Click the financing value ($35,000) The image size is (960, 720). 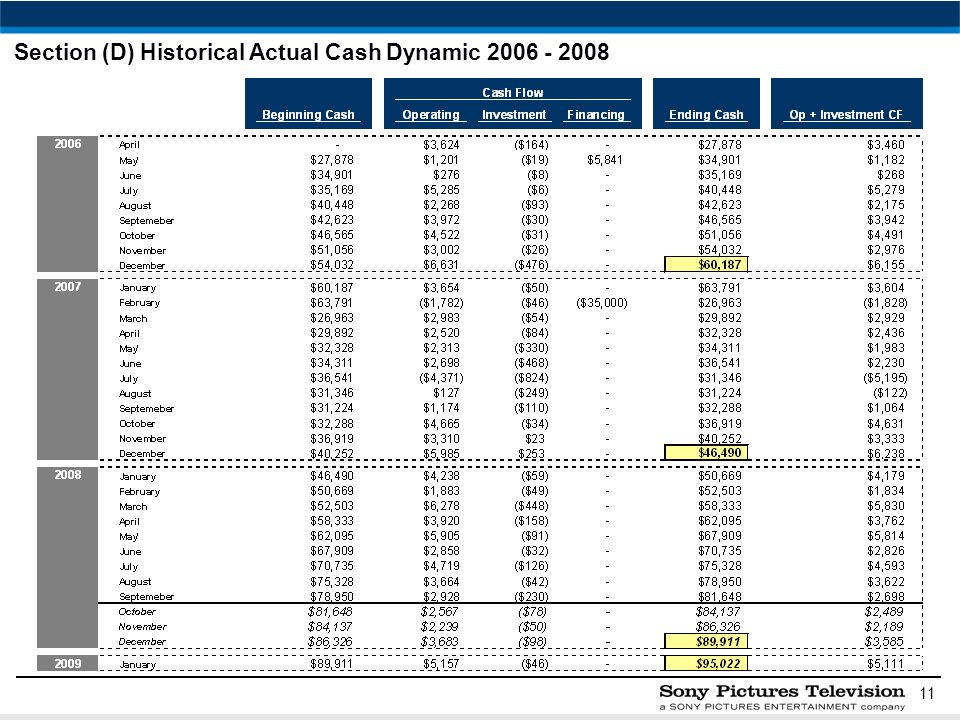[602, 302]
